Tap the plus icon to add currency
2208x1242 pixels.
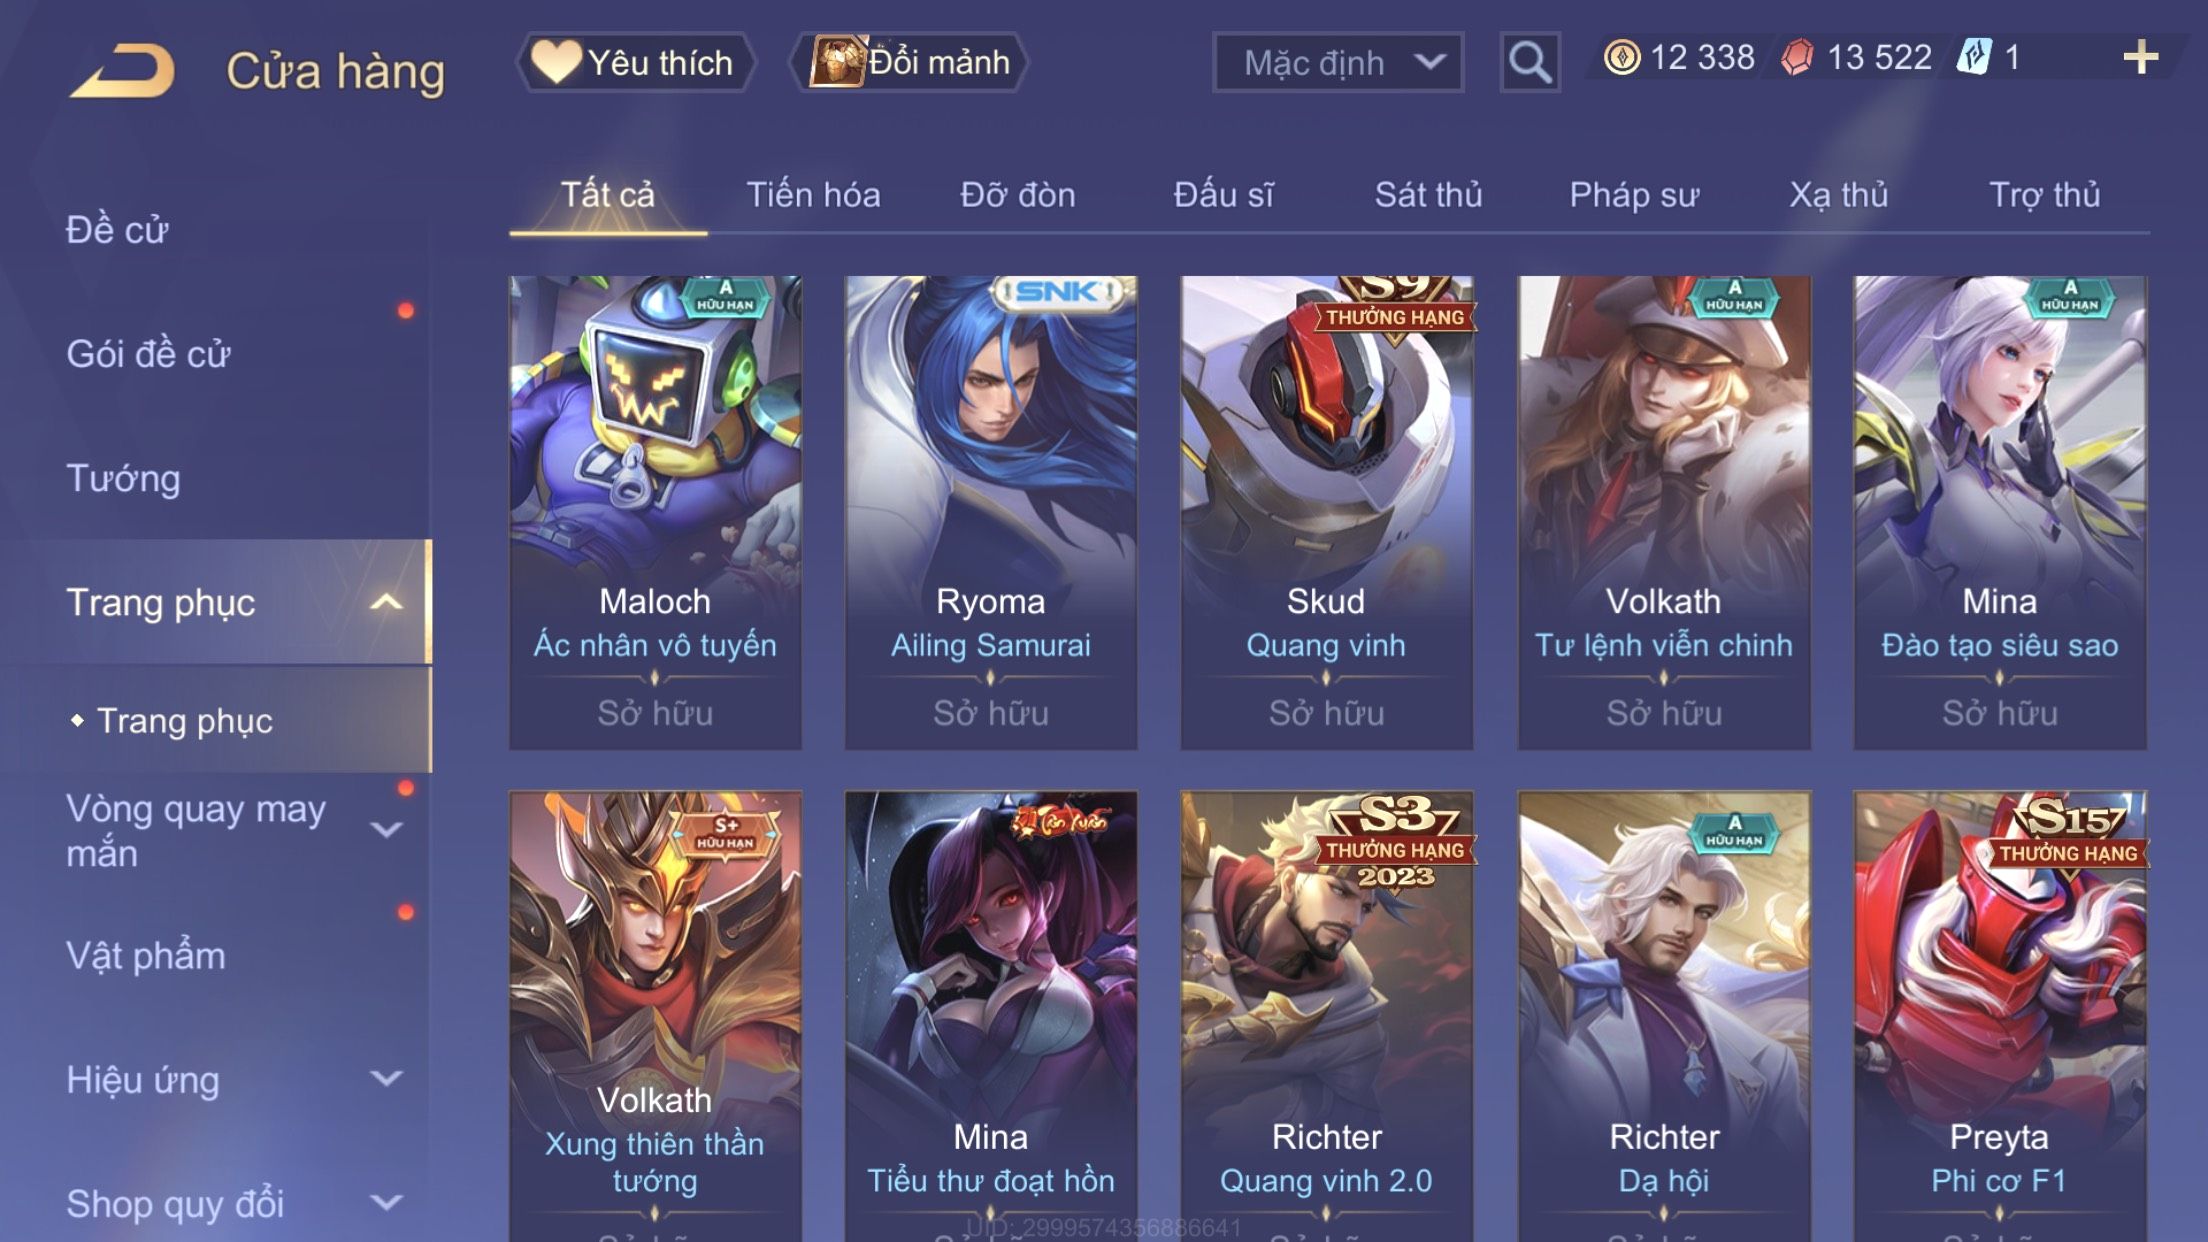point(2140,57)
